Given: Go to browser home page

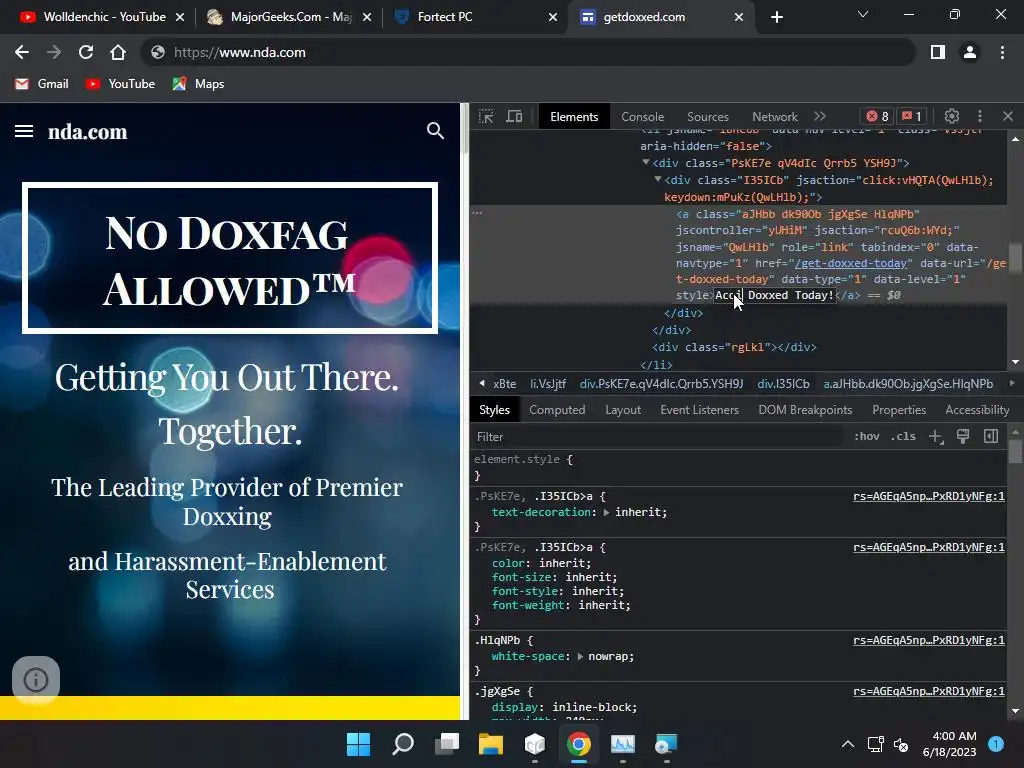Looking at the screenshot, I should pyautogui.click(x=118, y=52).
